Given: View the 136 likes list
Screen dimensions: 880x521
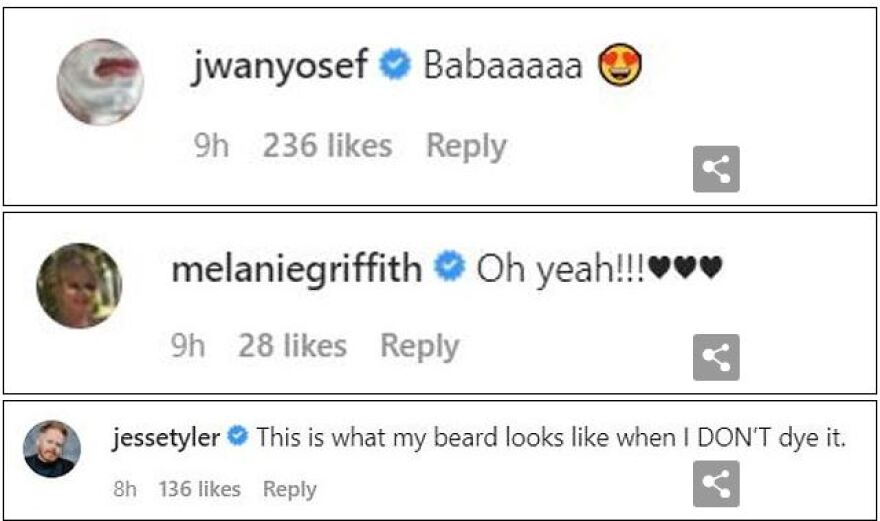Looking at the screenshot, I should coord(199,489).
